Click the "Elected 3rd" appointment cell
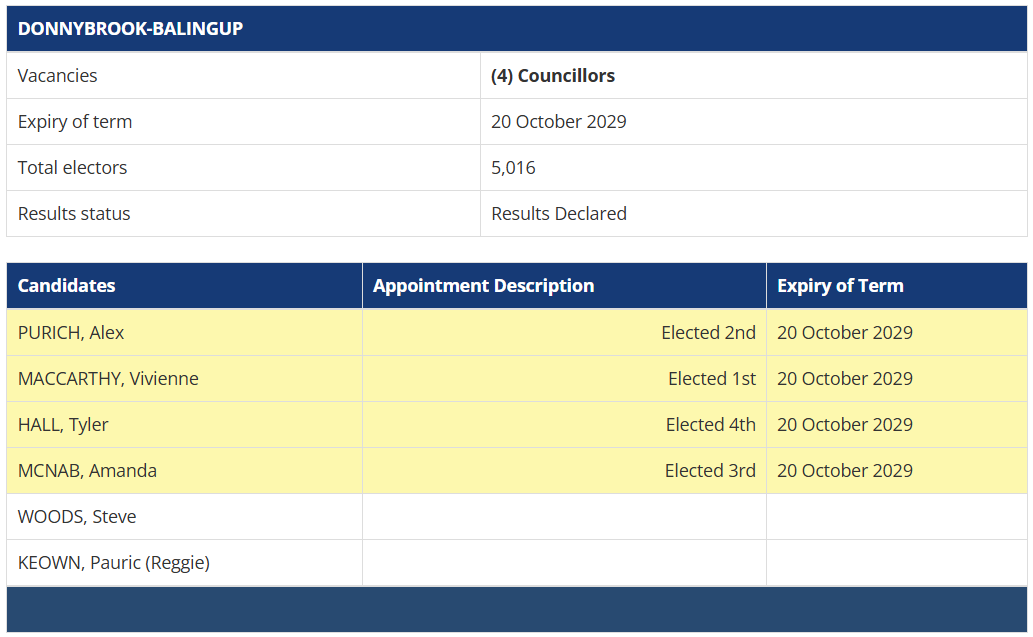The image size is (1033, 637). tap(710, 471)
